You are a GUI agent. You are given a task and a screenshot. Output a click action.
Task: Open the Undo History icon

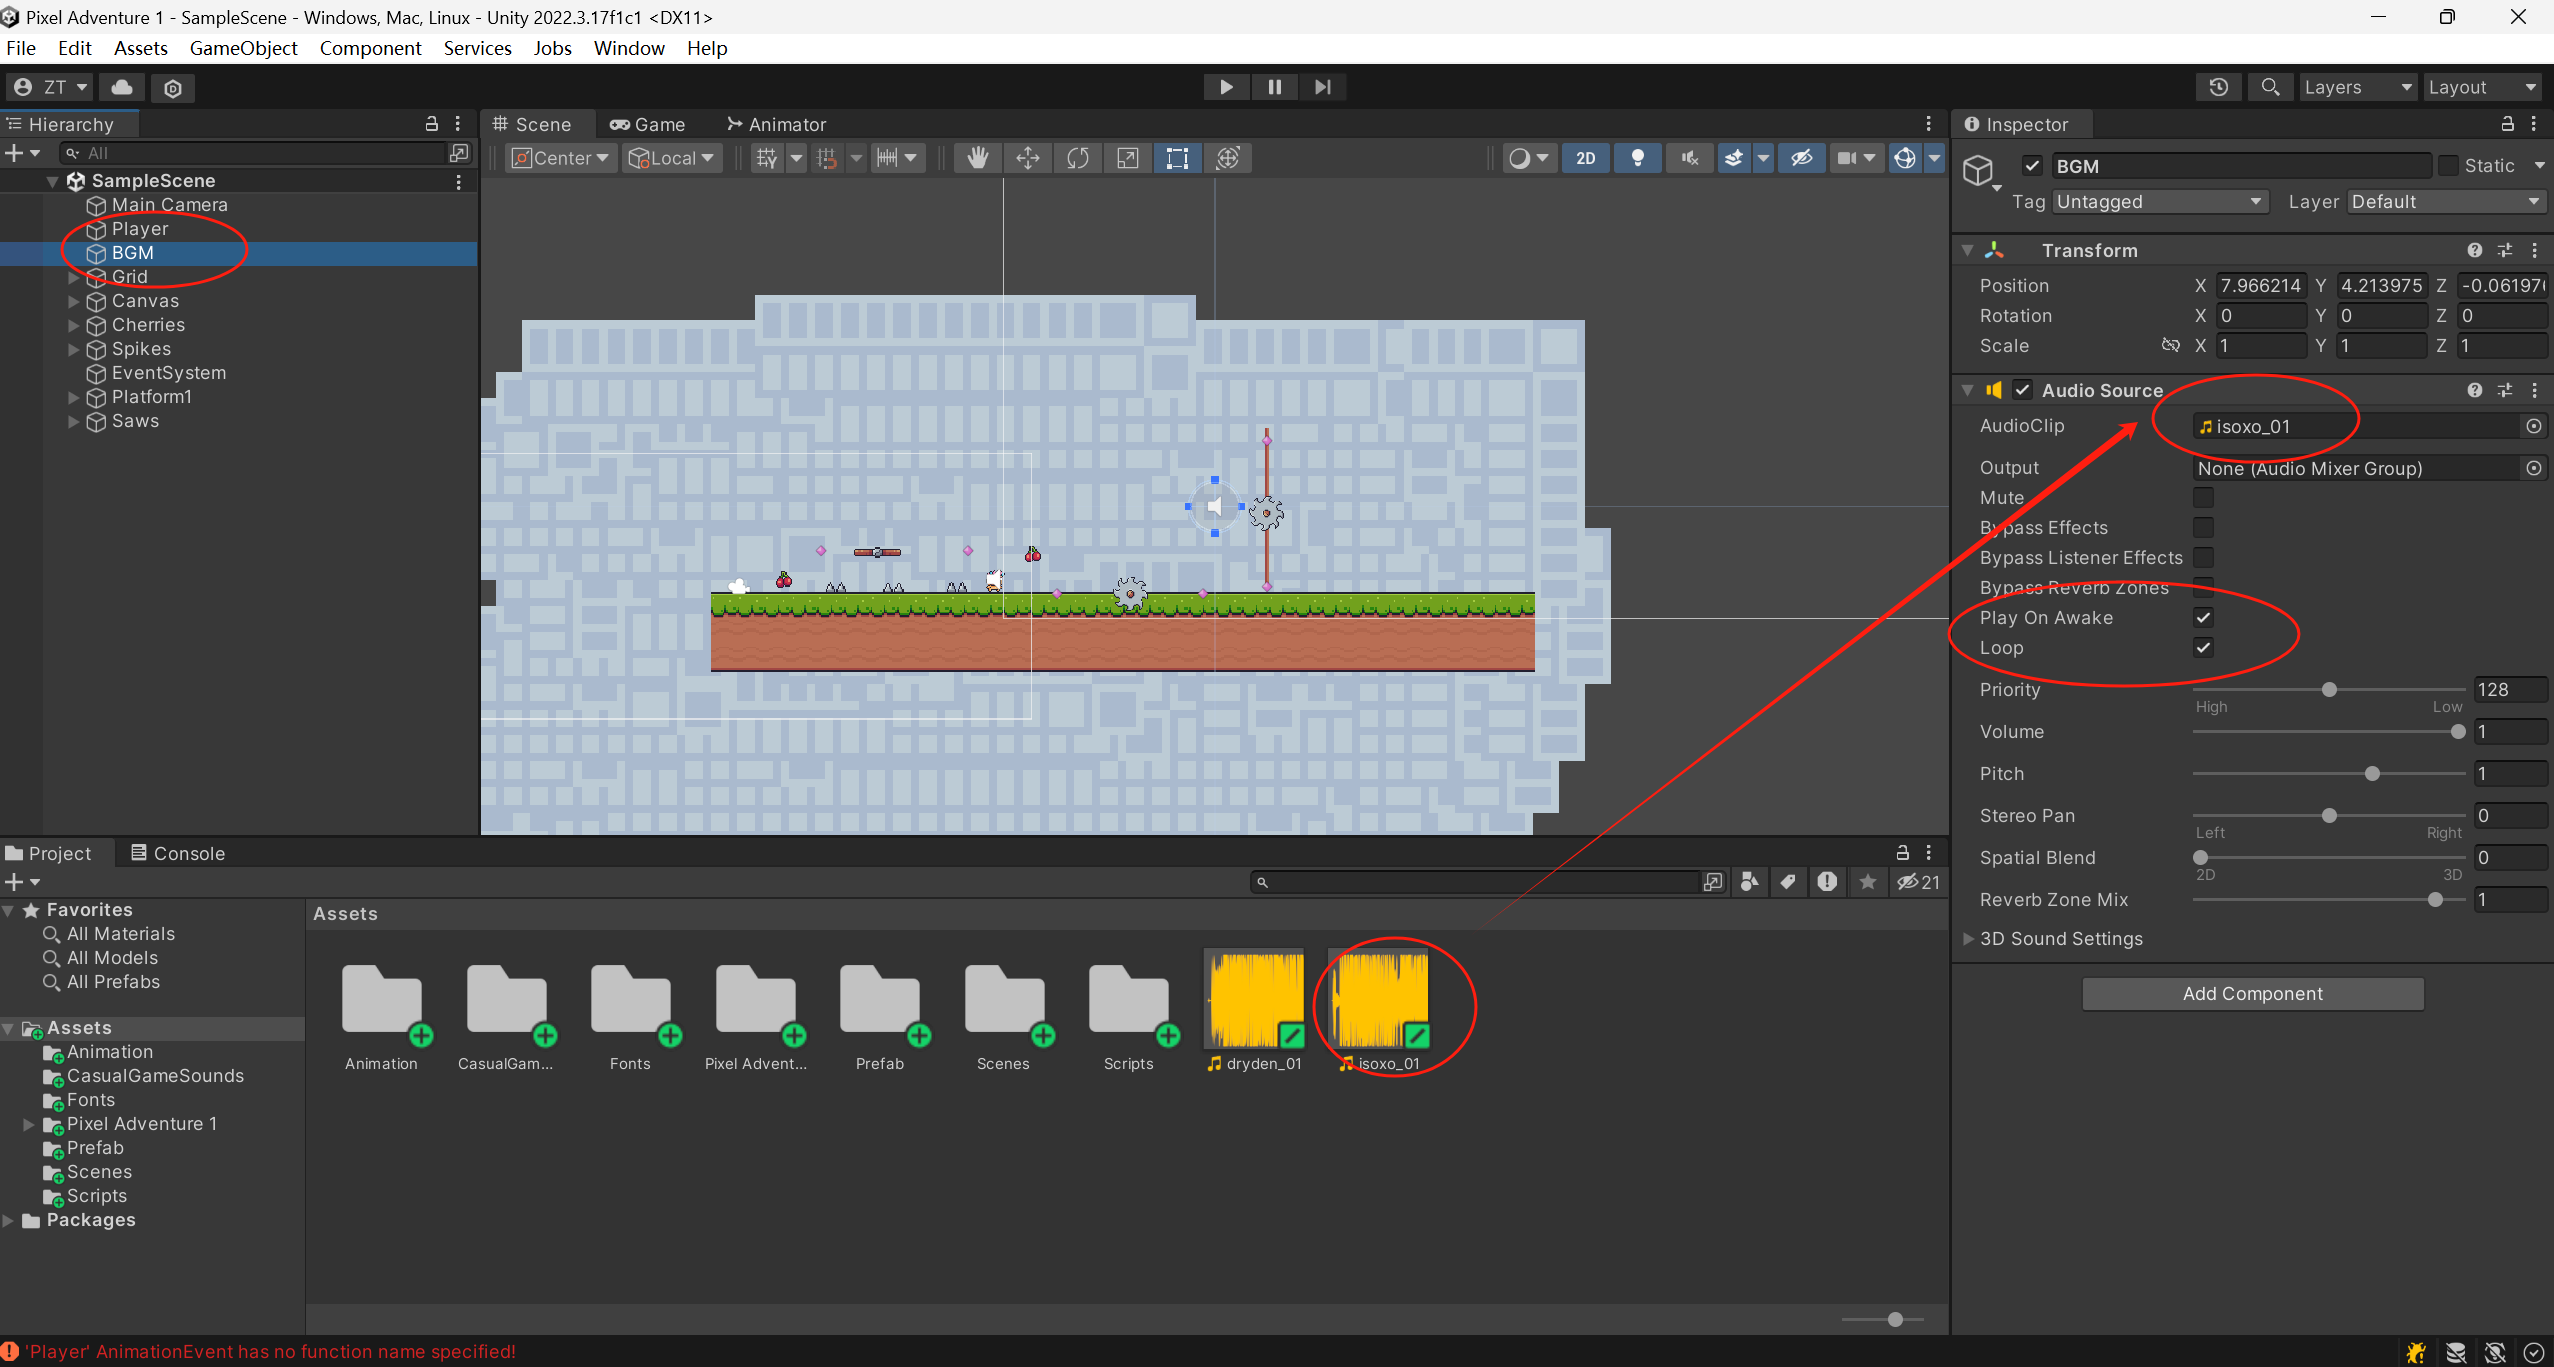2218,87
